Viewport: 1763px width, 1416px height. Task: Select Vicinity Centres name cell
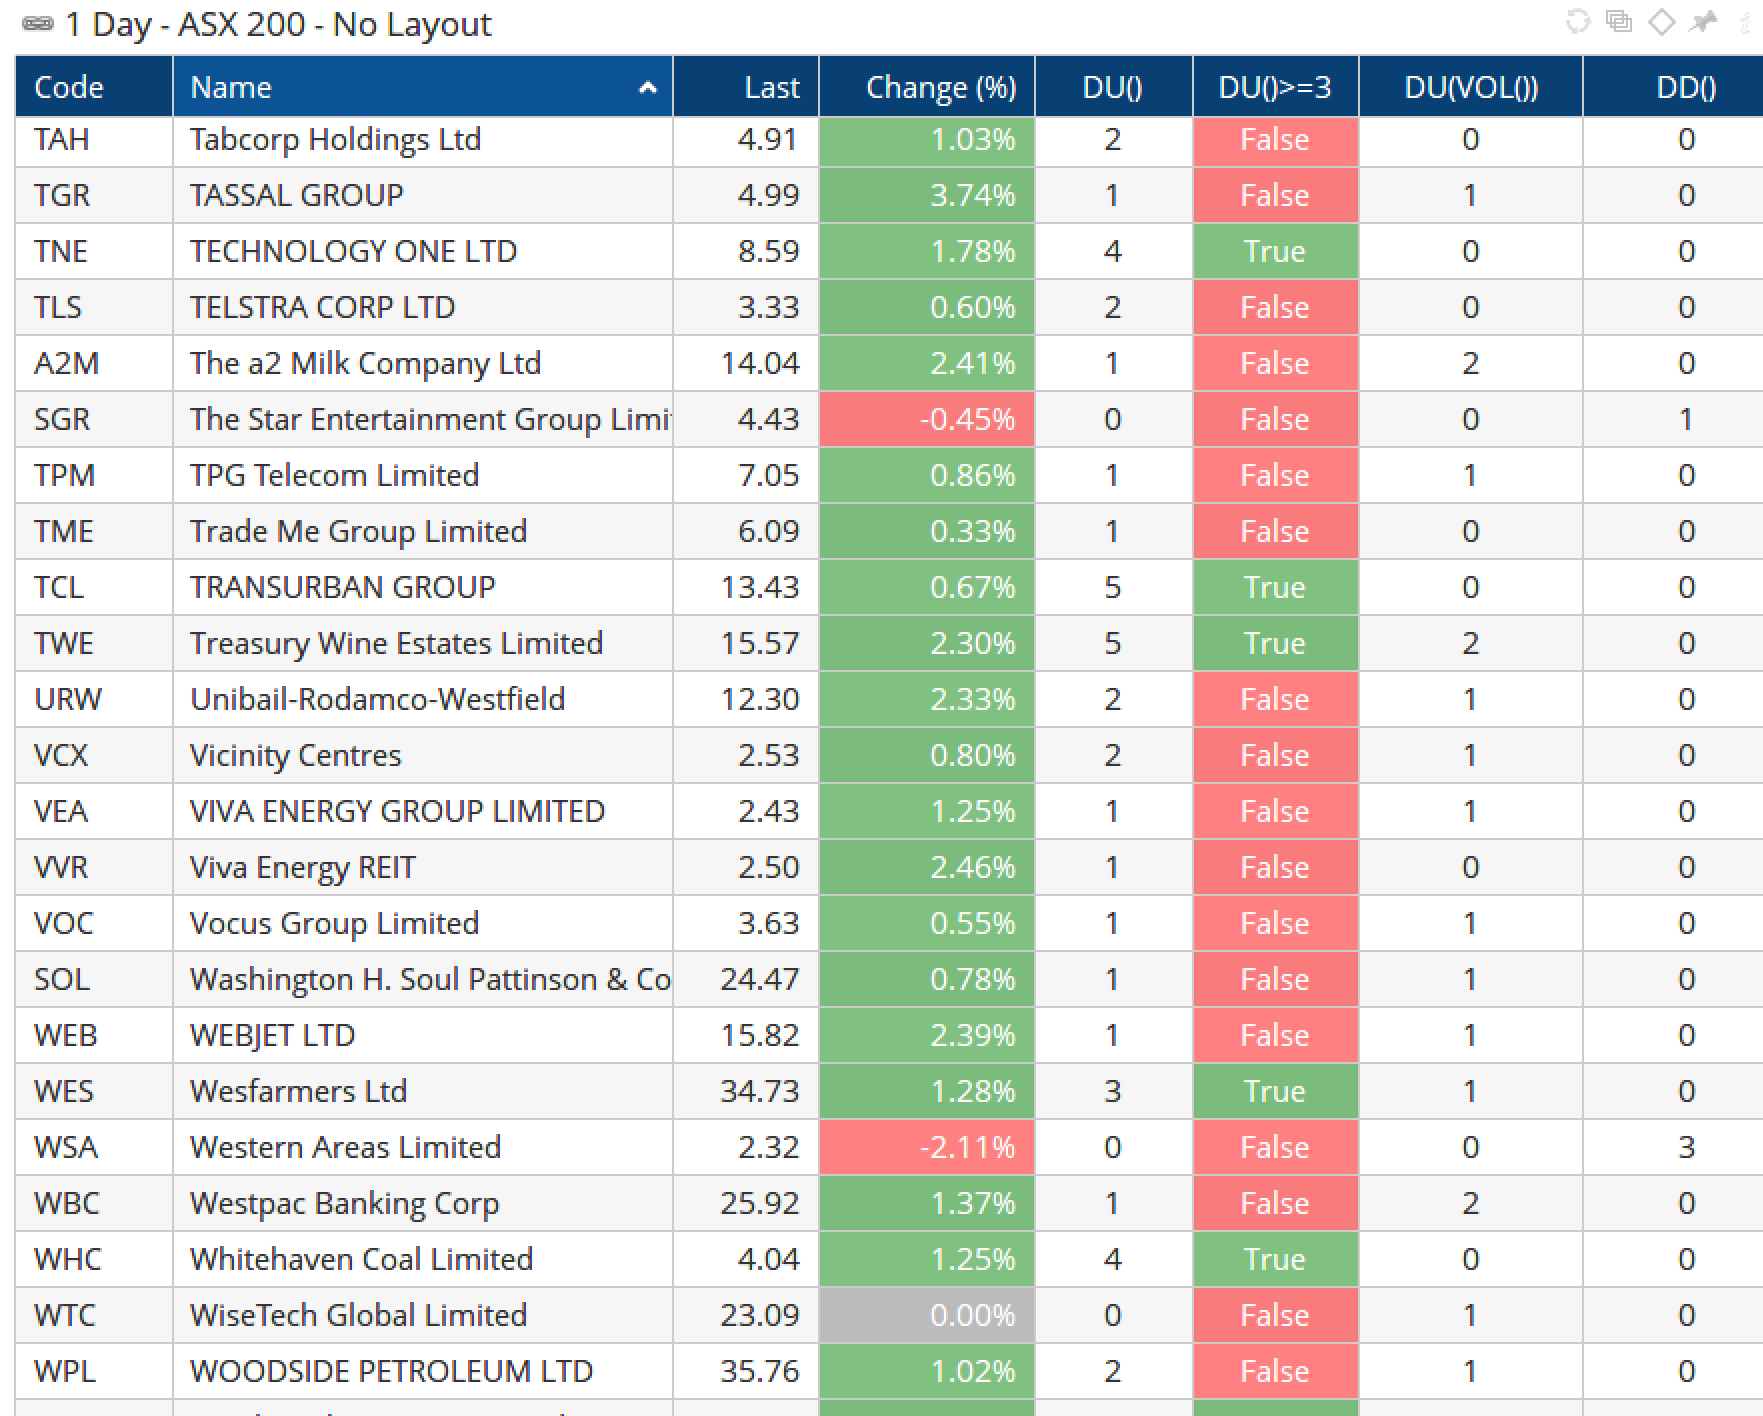pos(423,755)
